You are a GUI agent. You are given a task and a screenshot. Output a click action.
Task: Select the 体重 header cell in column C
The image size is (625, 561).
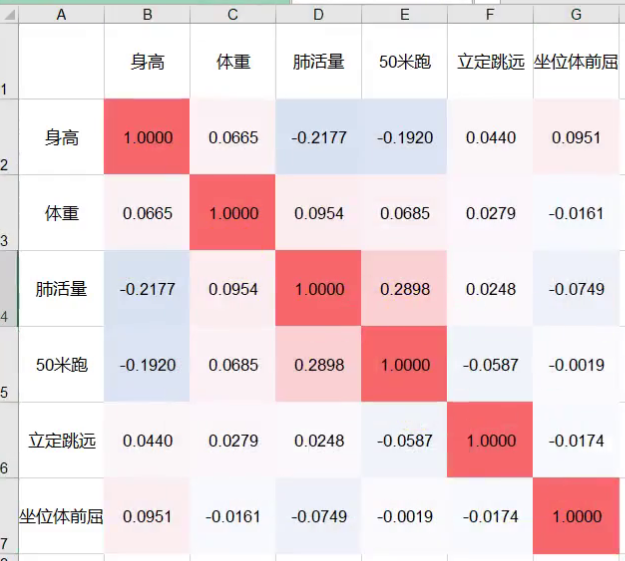tap(233, 61)
